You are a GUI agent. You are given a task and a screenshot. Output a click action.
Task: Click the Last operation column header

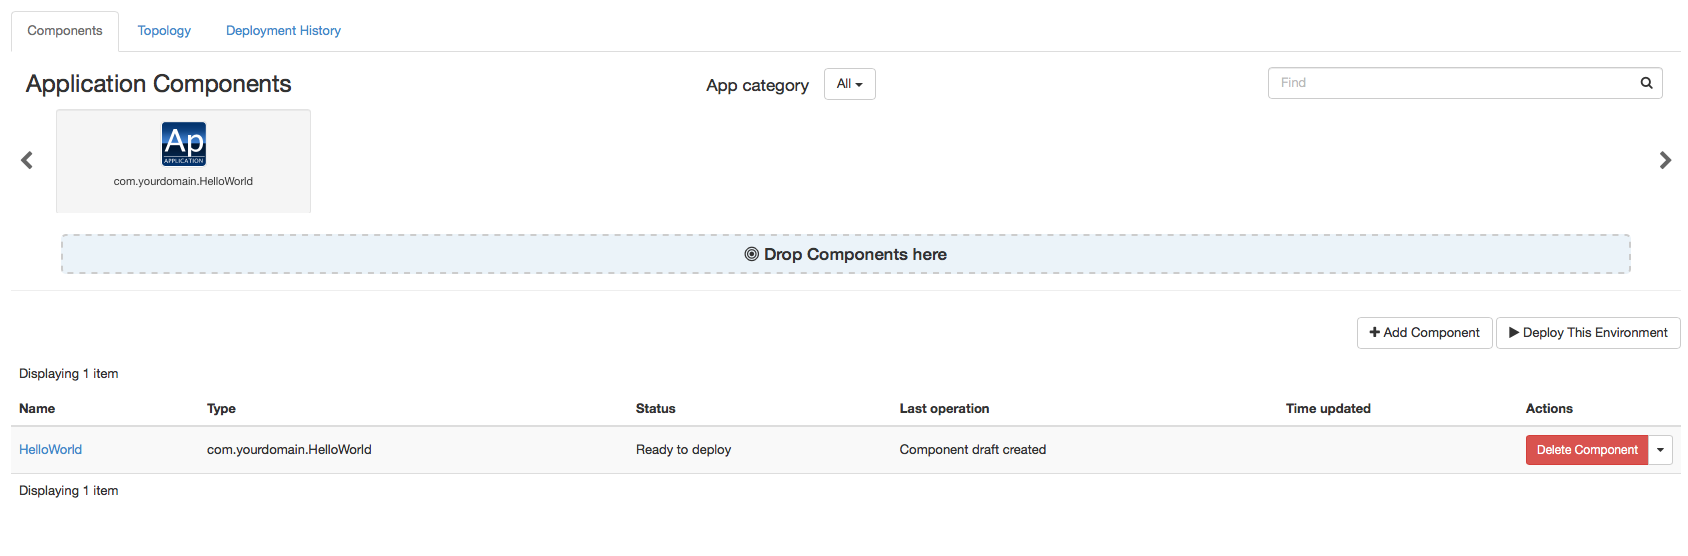point(944,409)
